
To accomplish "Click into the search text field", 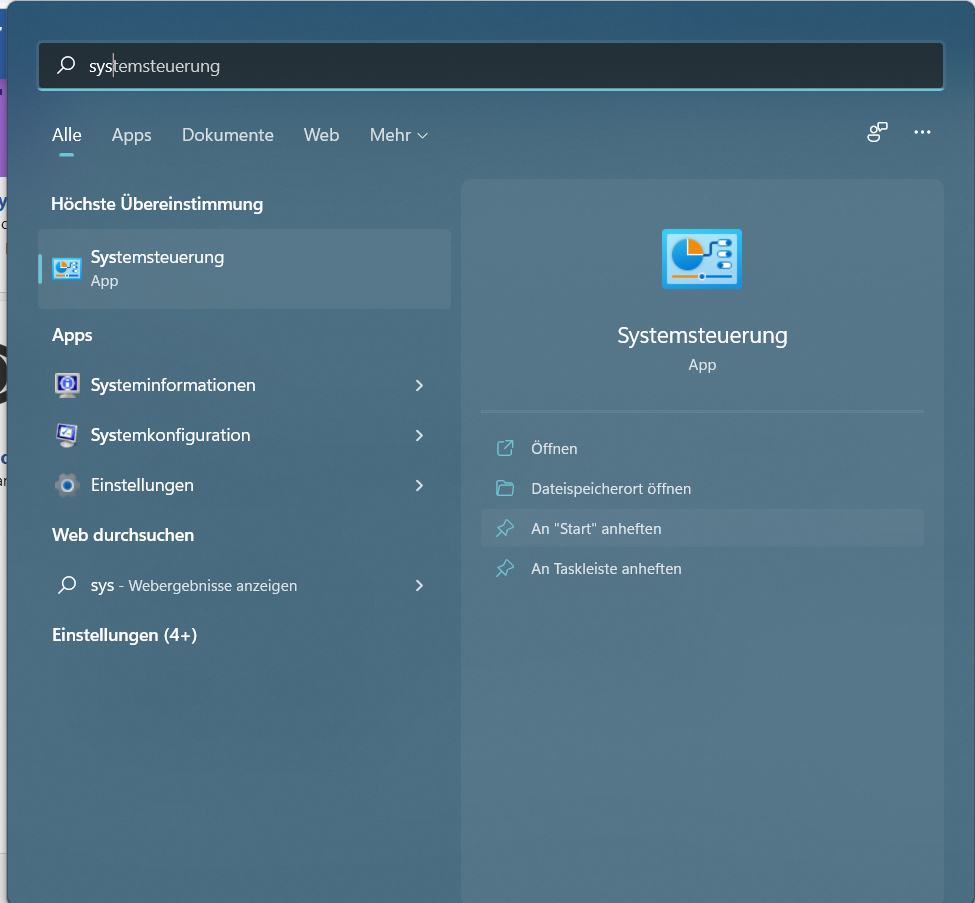I will click(491, 65).
